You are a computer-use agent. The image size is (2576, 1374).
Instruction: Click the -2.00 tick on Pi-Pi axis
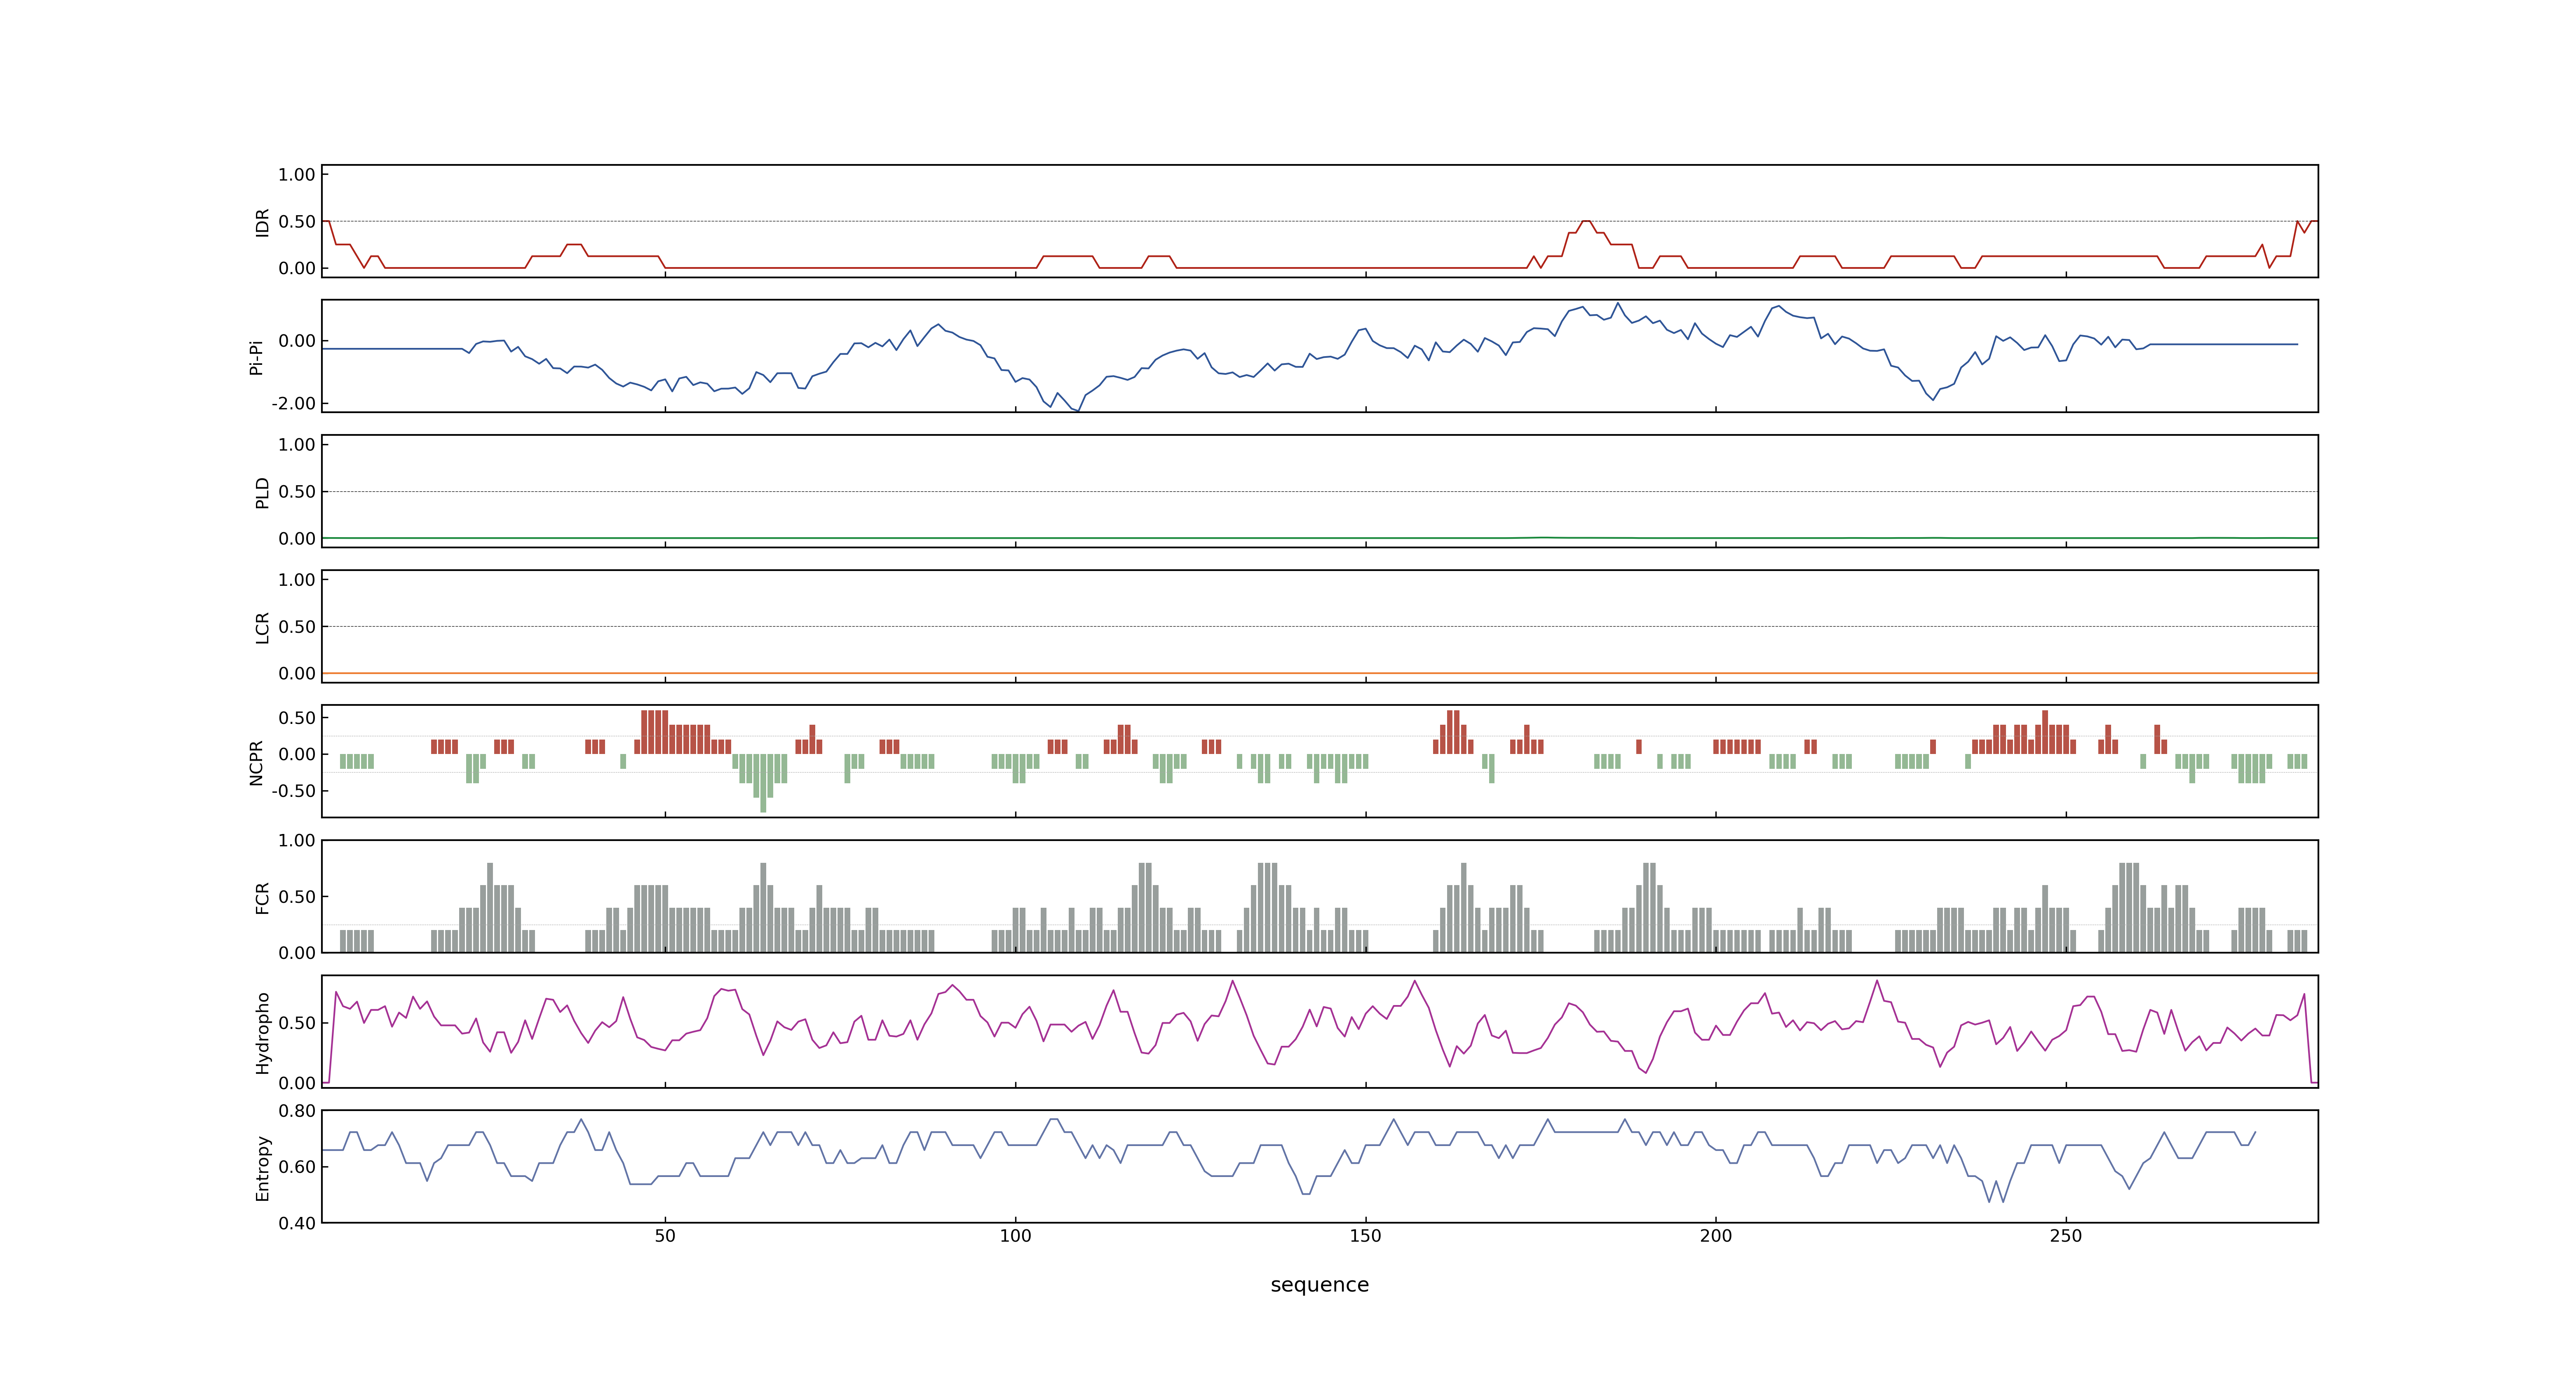point(294,403)
